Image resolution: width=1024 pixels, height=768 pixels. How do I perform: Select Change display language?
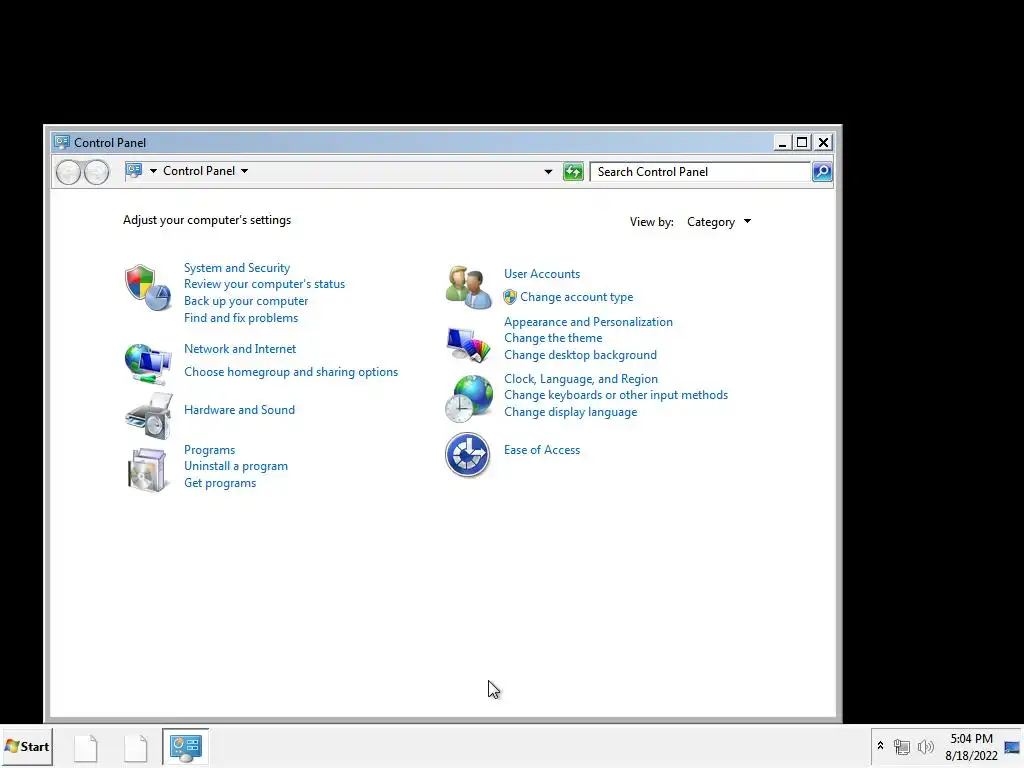(570, 412)
